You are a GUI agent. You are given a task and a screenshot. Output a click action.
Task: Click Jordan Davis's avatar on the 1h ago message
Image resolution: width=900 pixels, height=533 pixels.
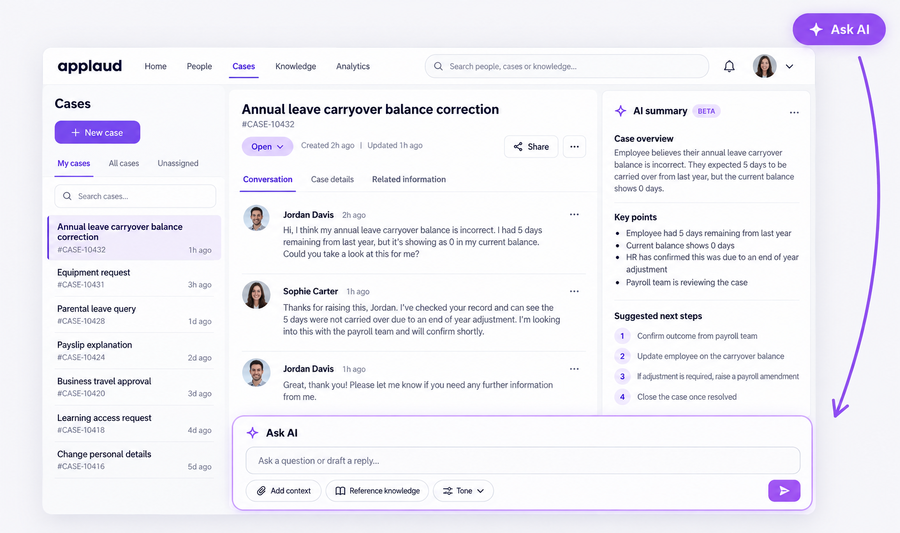coord(256,372)
